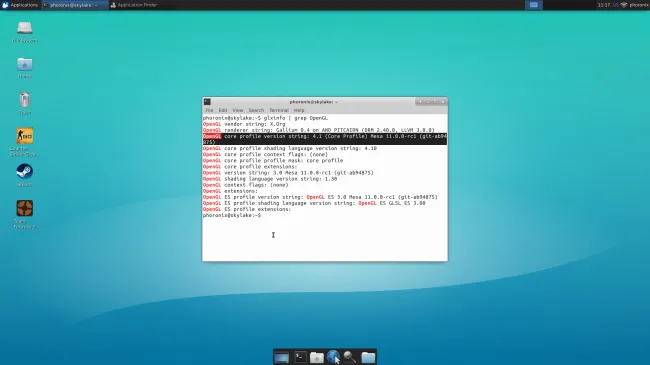
Task: Open the Applications menu in top panel
Action: click(x=19, y=5)
